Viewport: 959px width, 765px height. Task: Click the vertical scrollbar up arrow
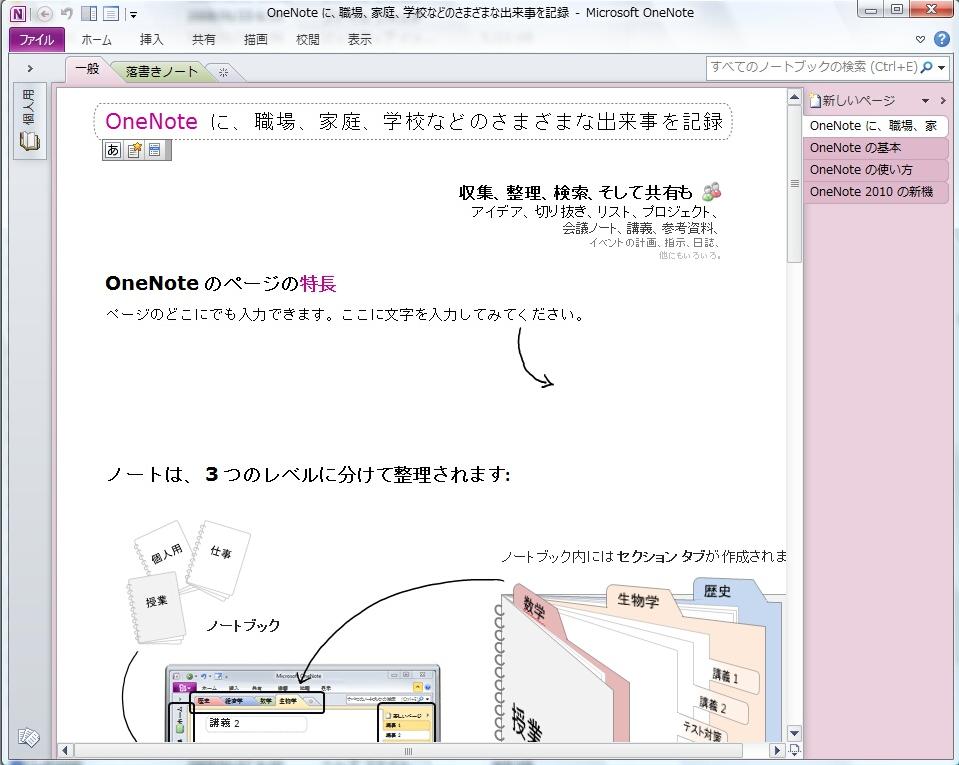pos(794,97)
